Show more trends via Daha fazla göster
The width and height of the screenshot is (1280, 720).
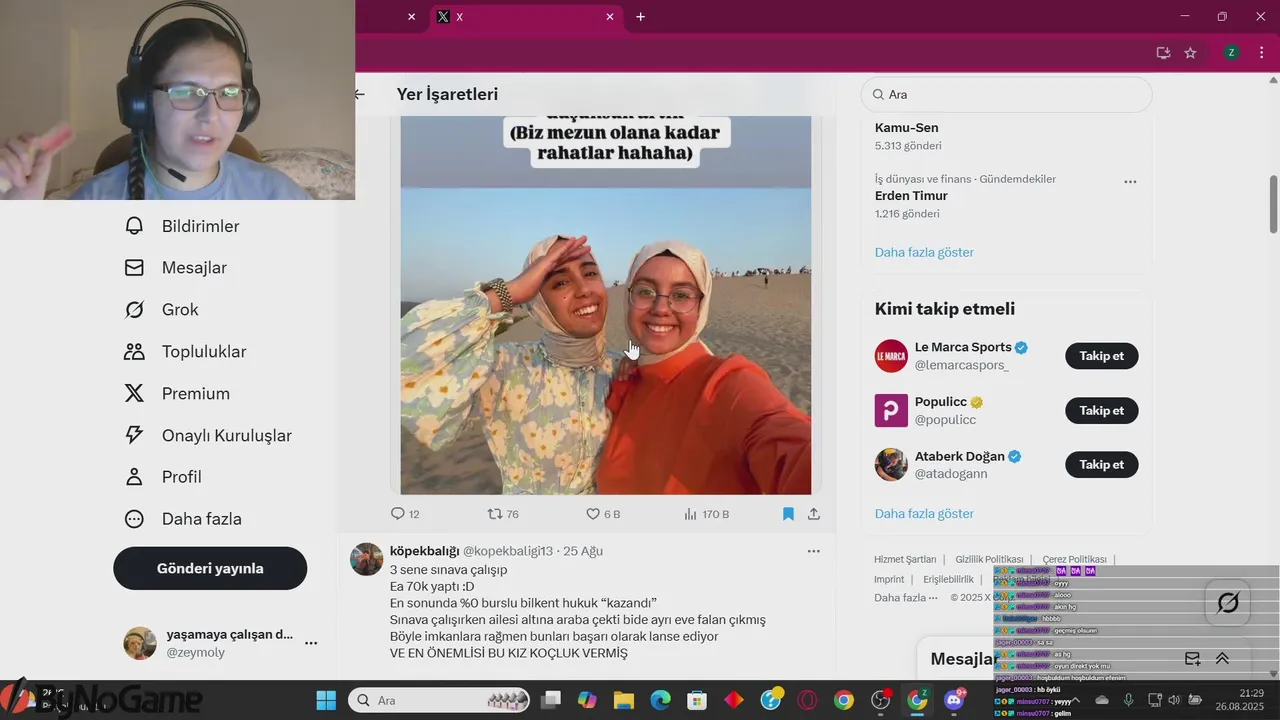tap(924, 252)
